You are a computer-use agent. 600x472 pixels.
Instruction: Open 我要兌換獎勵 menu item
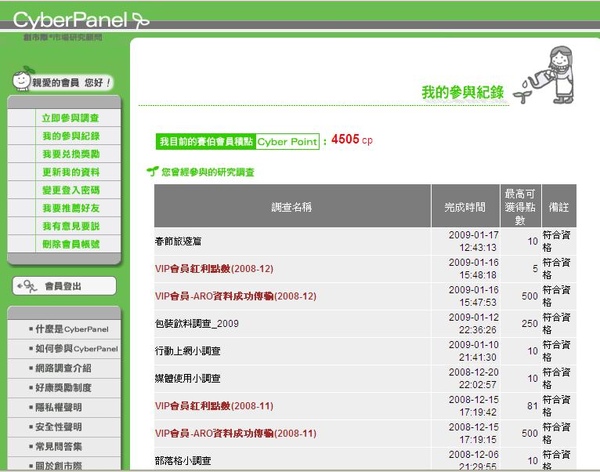tap(71, 154)
